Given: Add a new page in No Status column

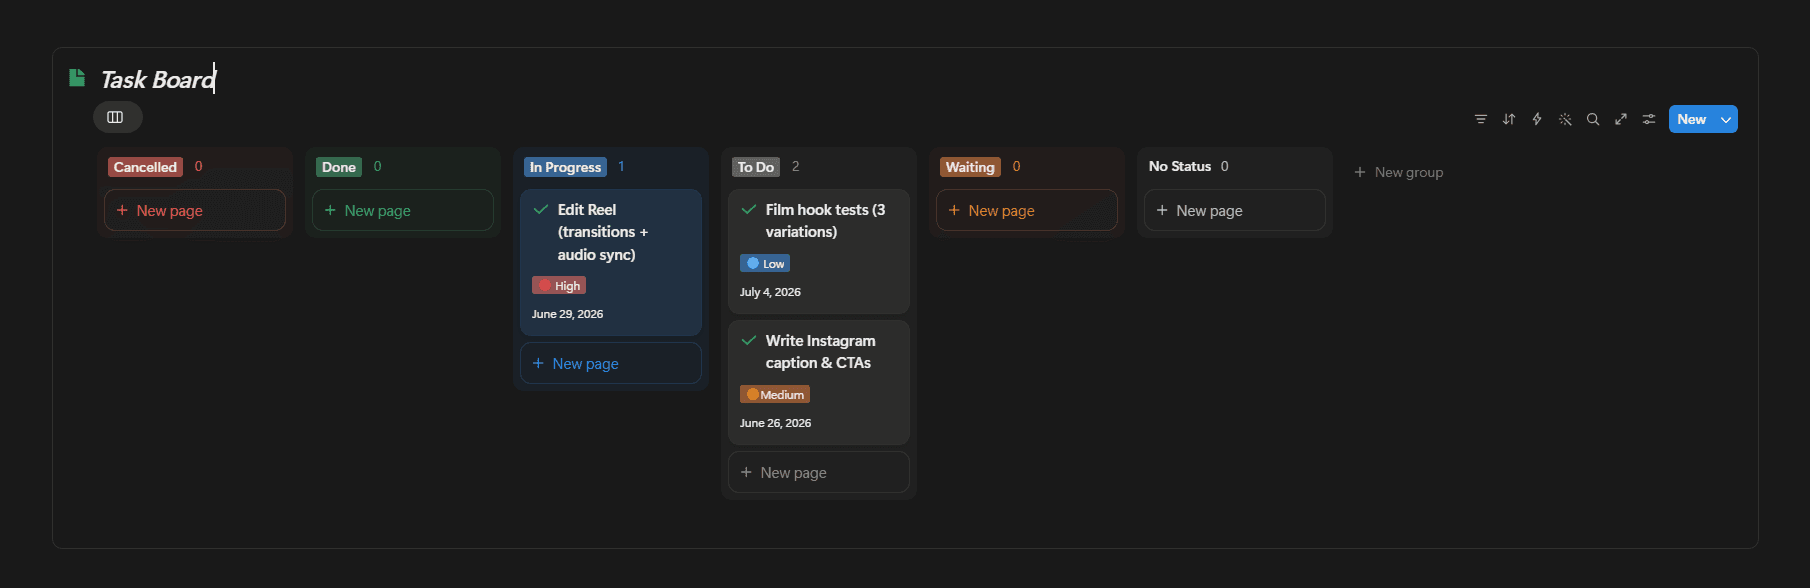Looking at the screenshot, I should coord(1235,210).
